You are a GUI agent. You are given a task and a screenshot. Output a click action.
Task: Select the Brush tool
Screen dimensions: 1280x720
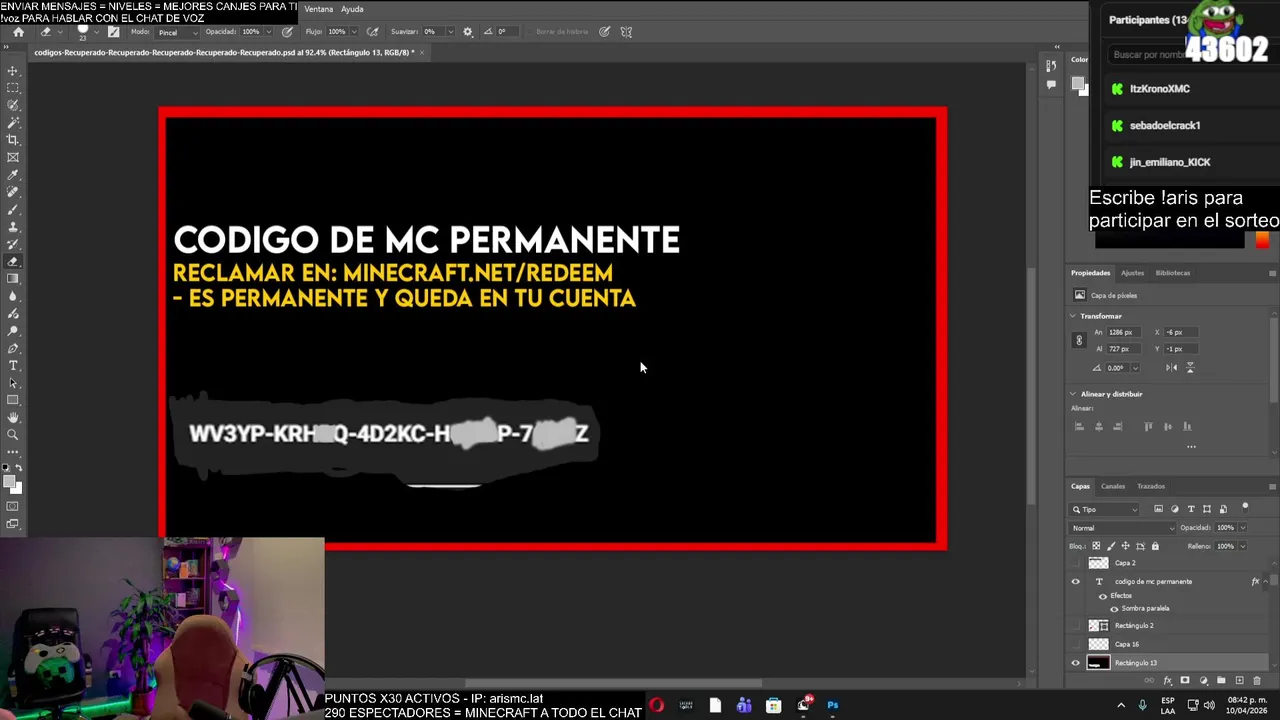(x=13, y=210)
